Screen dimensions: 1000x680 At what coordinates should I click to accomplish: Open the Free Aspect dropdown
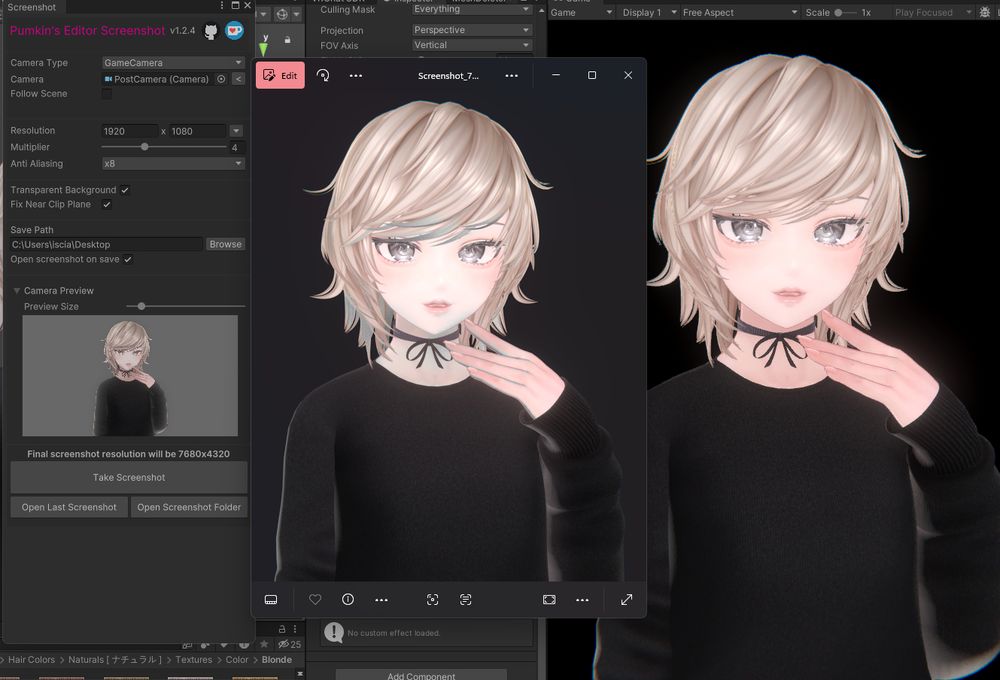(740, 12)
